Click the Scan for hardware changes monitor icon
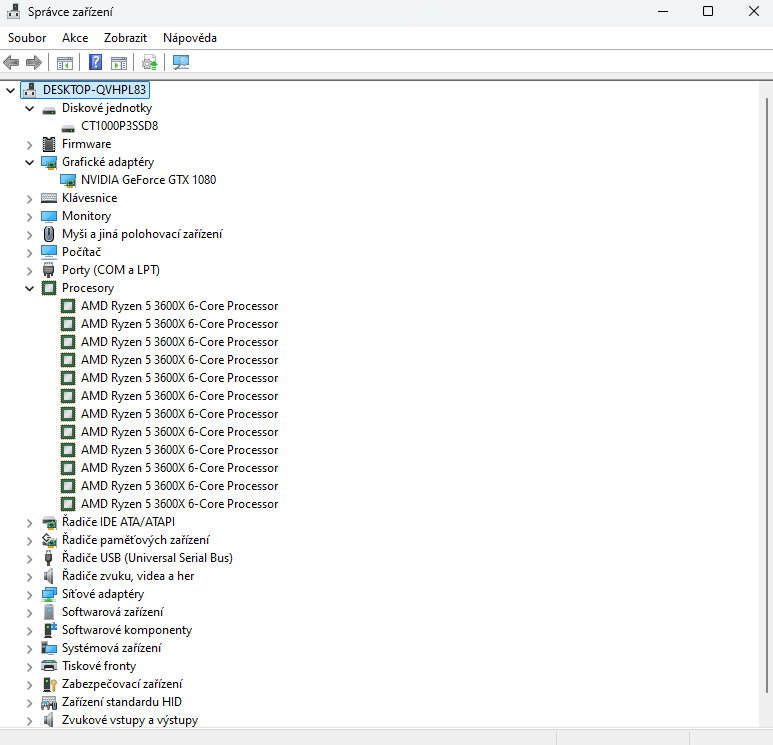Image resolution: width=773 pixels, height=745 pixels. coord(181,62)
